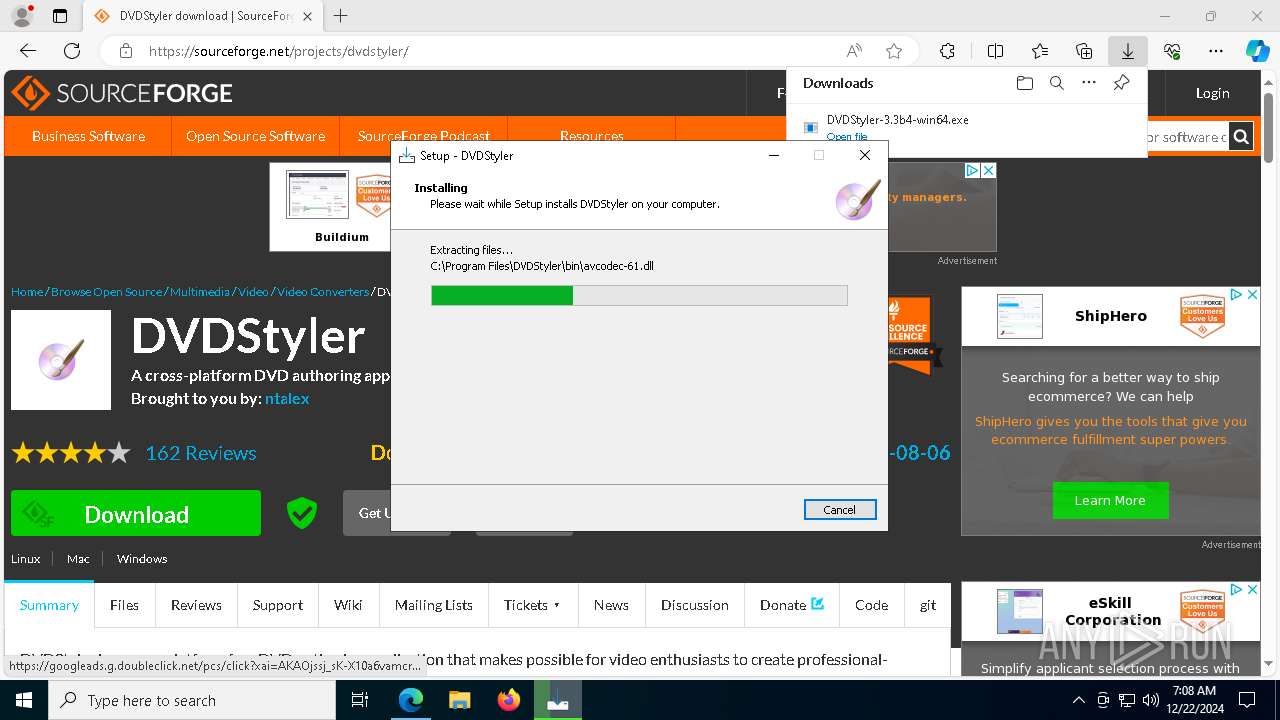Open browser extensions puzzle icon
The image size is (1280, 720).
[948, 51]
